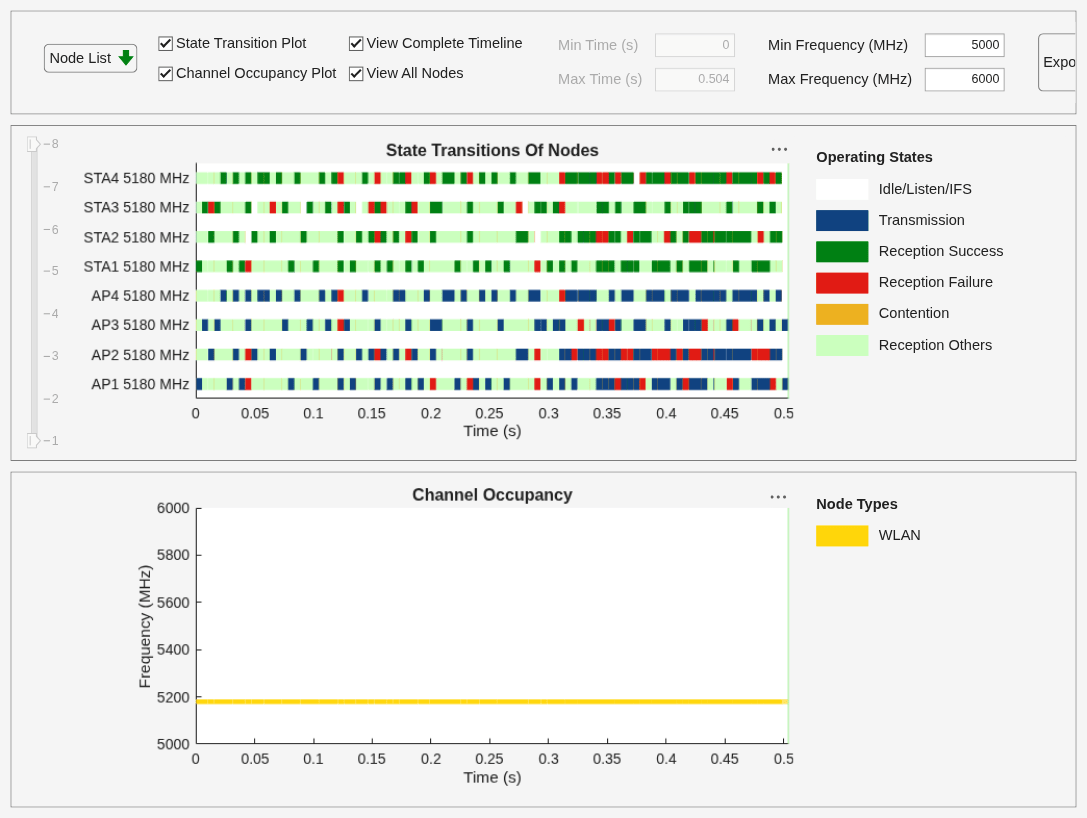
Task: Click the Reception Failure legend label
Action: [935, 282]
